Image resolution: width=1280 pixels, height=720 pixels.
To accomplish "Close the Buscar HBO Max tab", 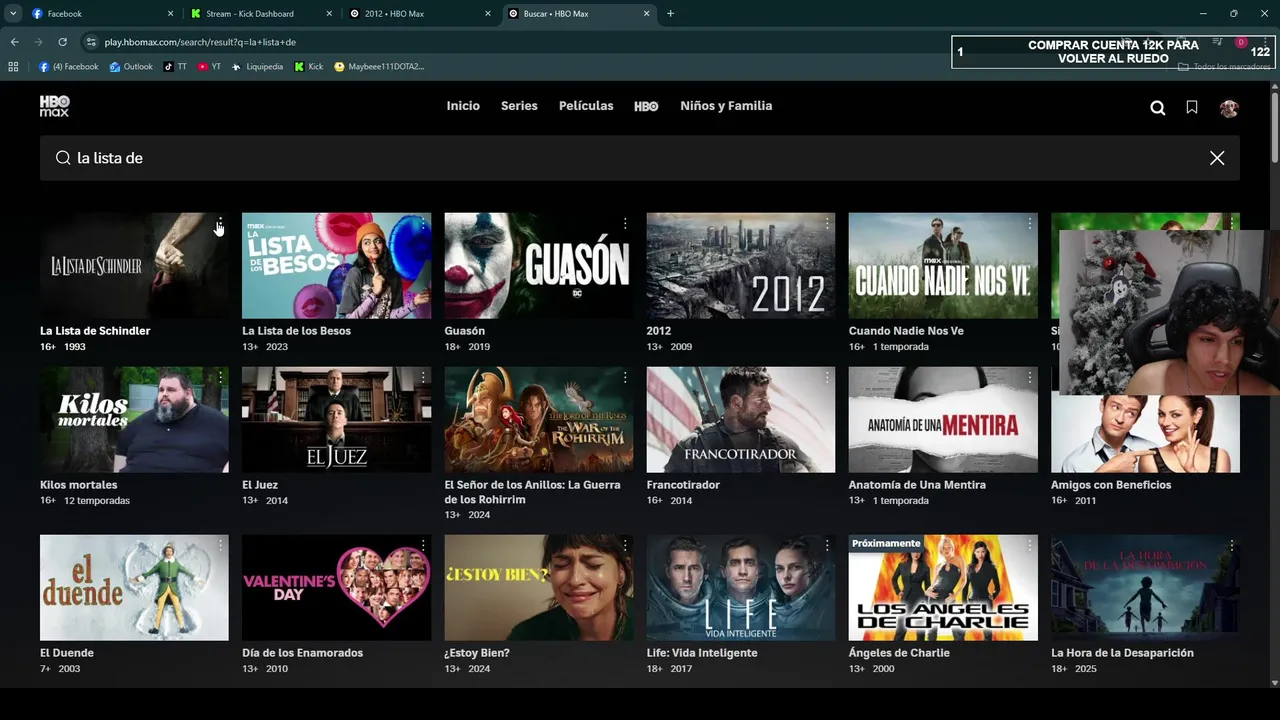I will coord(646,14).
